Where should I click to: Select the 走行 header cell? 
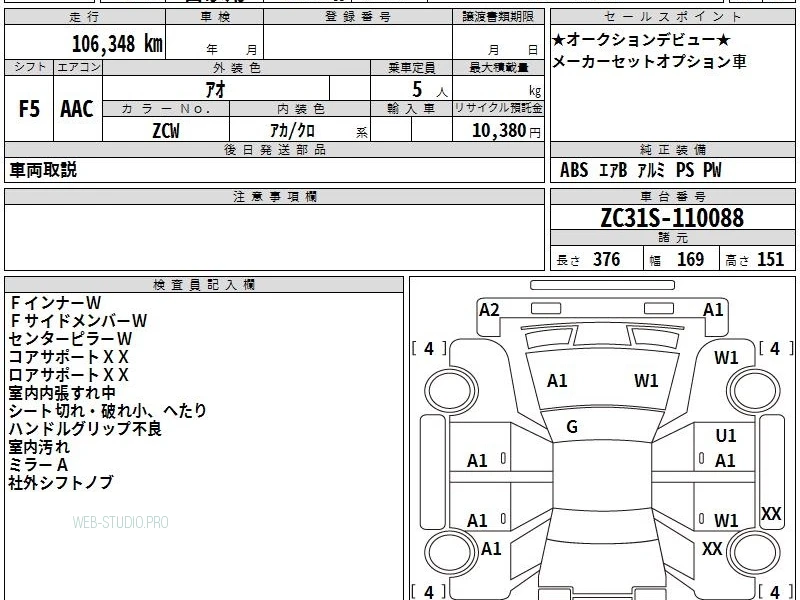(x=85, y=17)
